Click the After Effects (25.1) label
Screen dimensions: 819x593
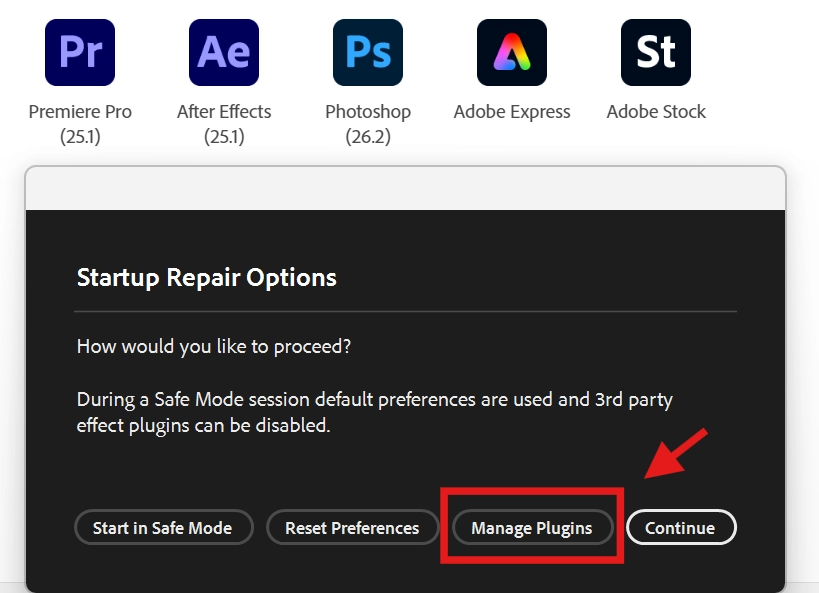(224, 124)
